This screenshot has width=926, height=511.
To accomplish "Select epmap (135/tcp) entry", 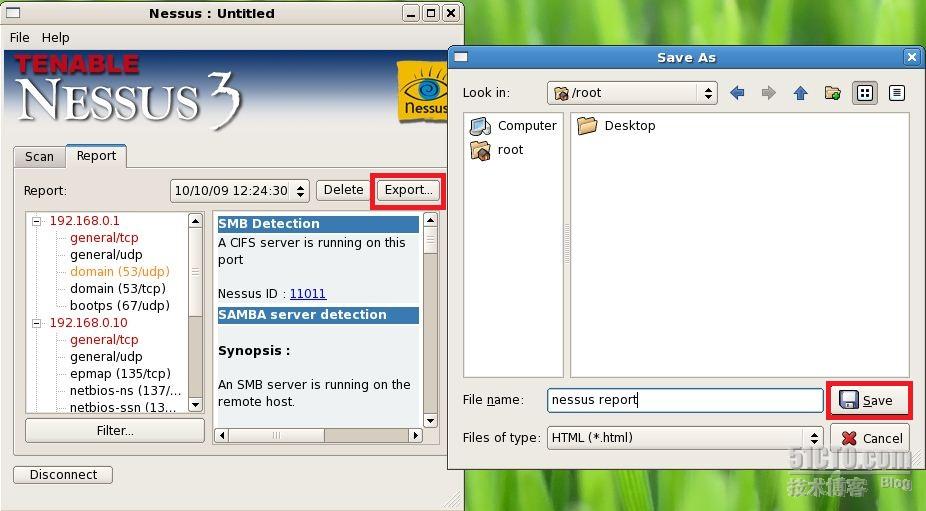I will pyautogui.click(x=120, y=373).
